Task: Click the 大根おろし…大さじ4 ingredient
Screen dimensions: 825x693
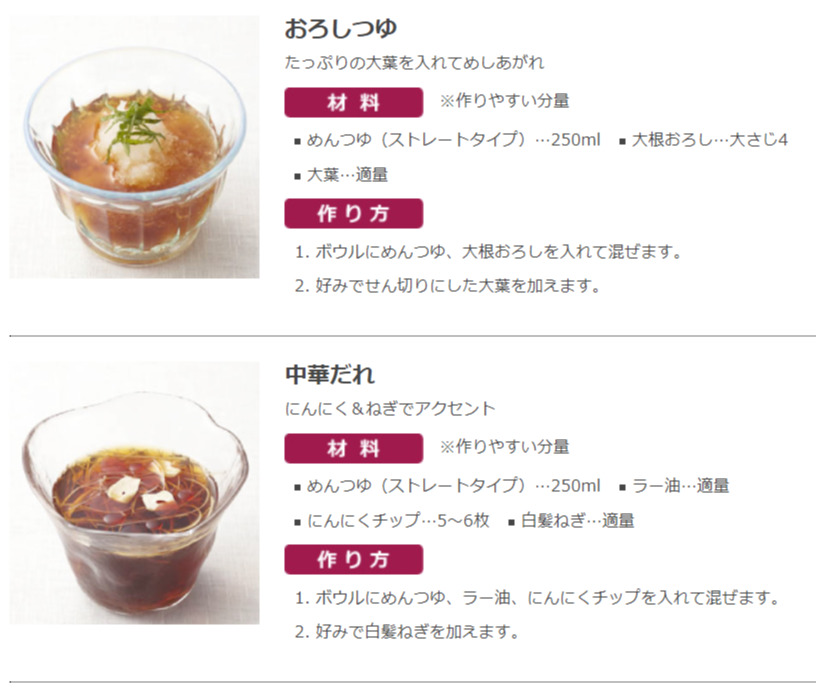Action: pos(703,140)
